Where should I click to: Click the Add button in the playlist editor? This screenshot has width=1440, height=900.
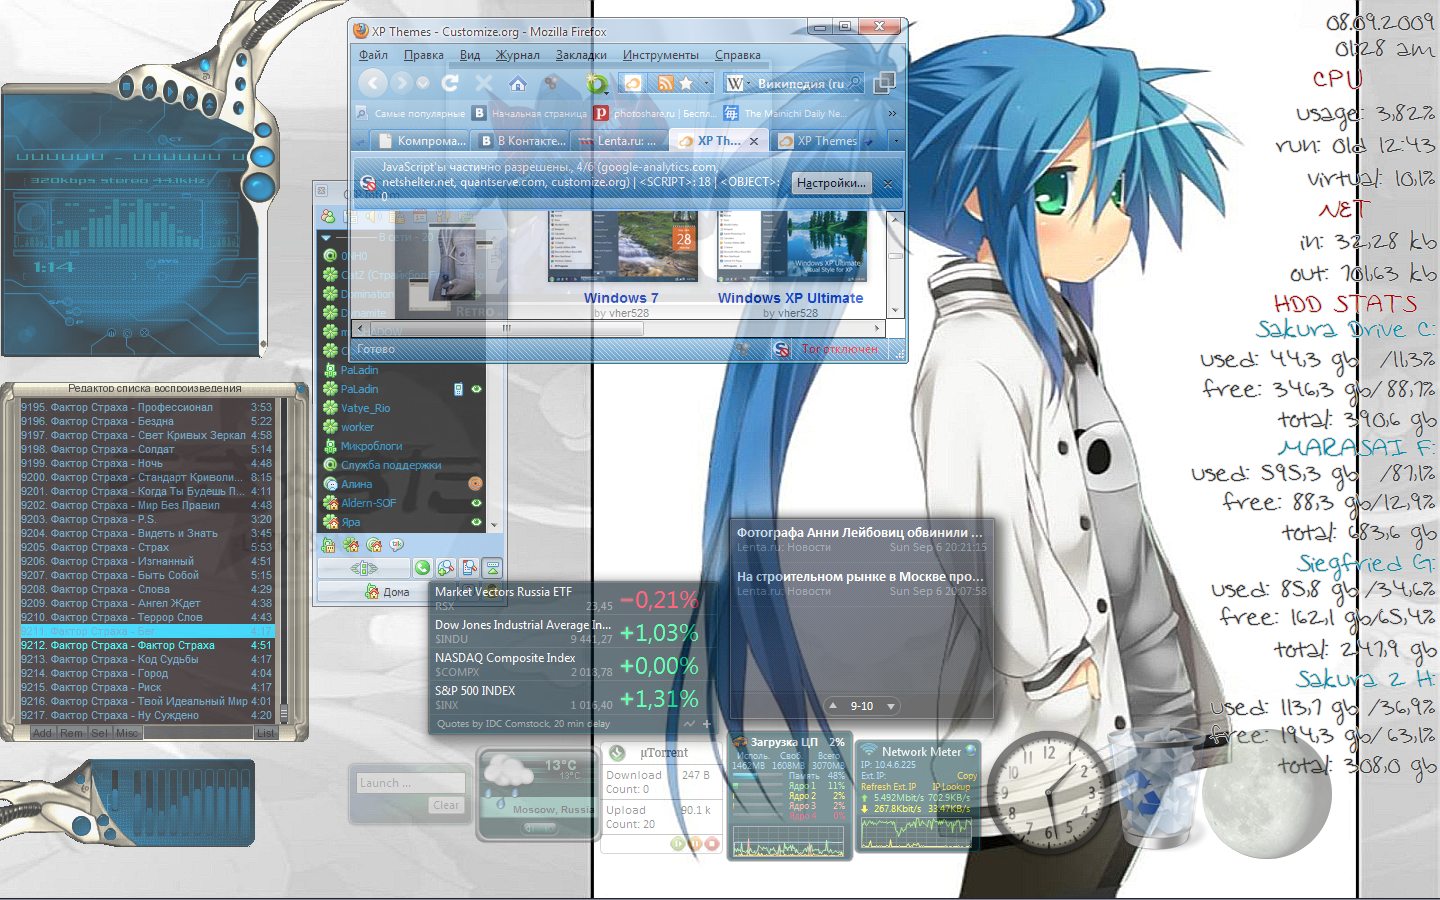click(42, 733)
